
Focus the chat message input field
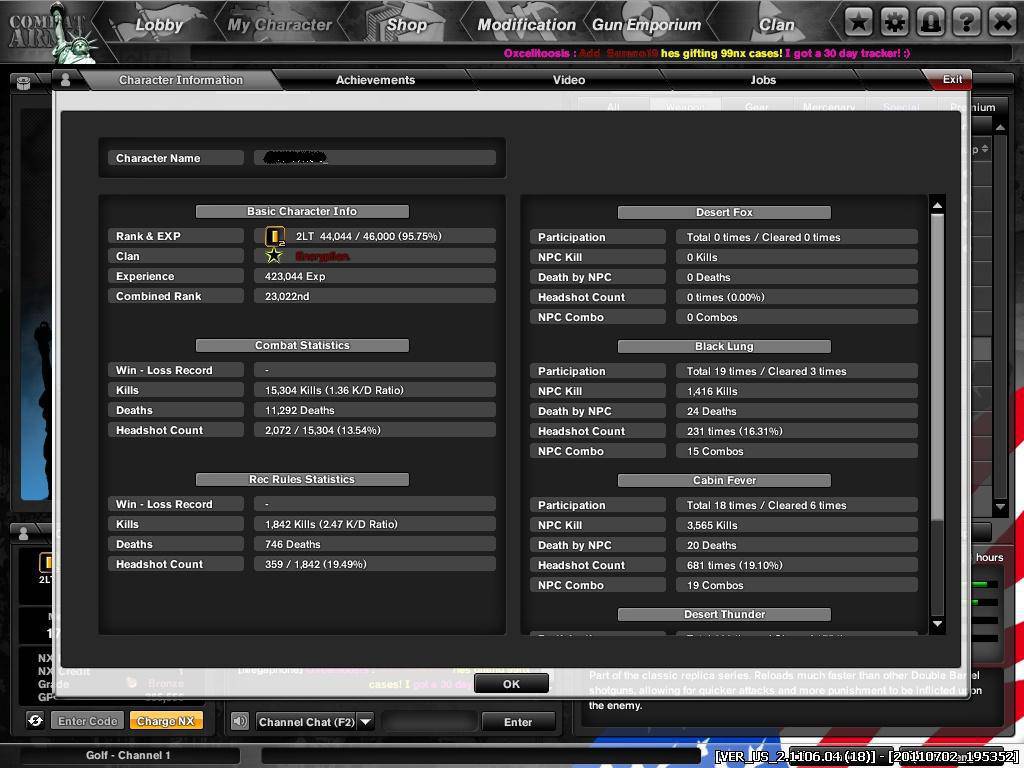pos(430,722)
